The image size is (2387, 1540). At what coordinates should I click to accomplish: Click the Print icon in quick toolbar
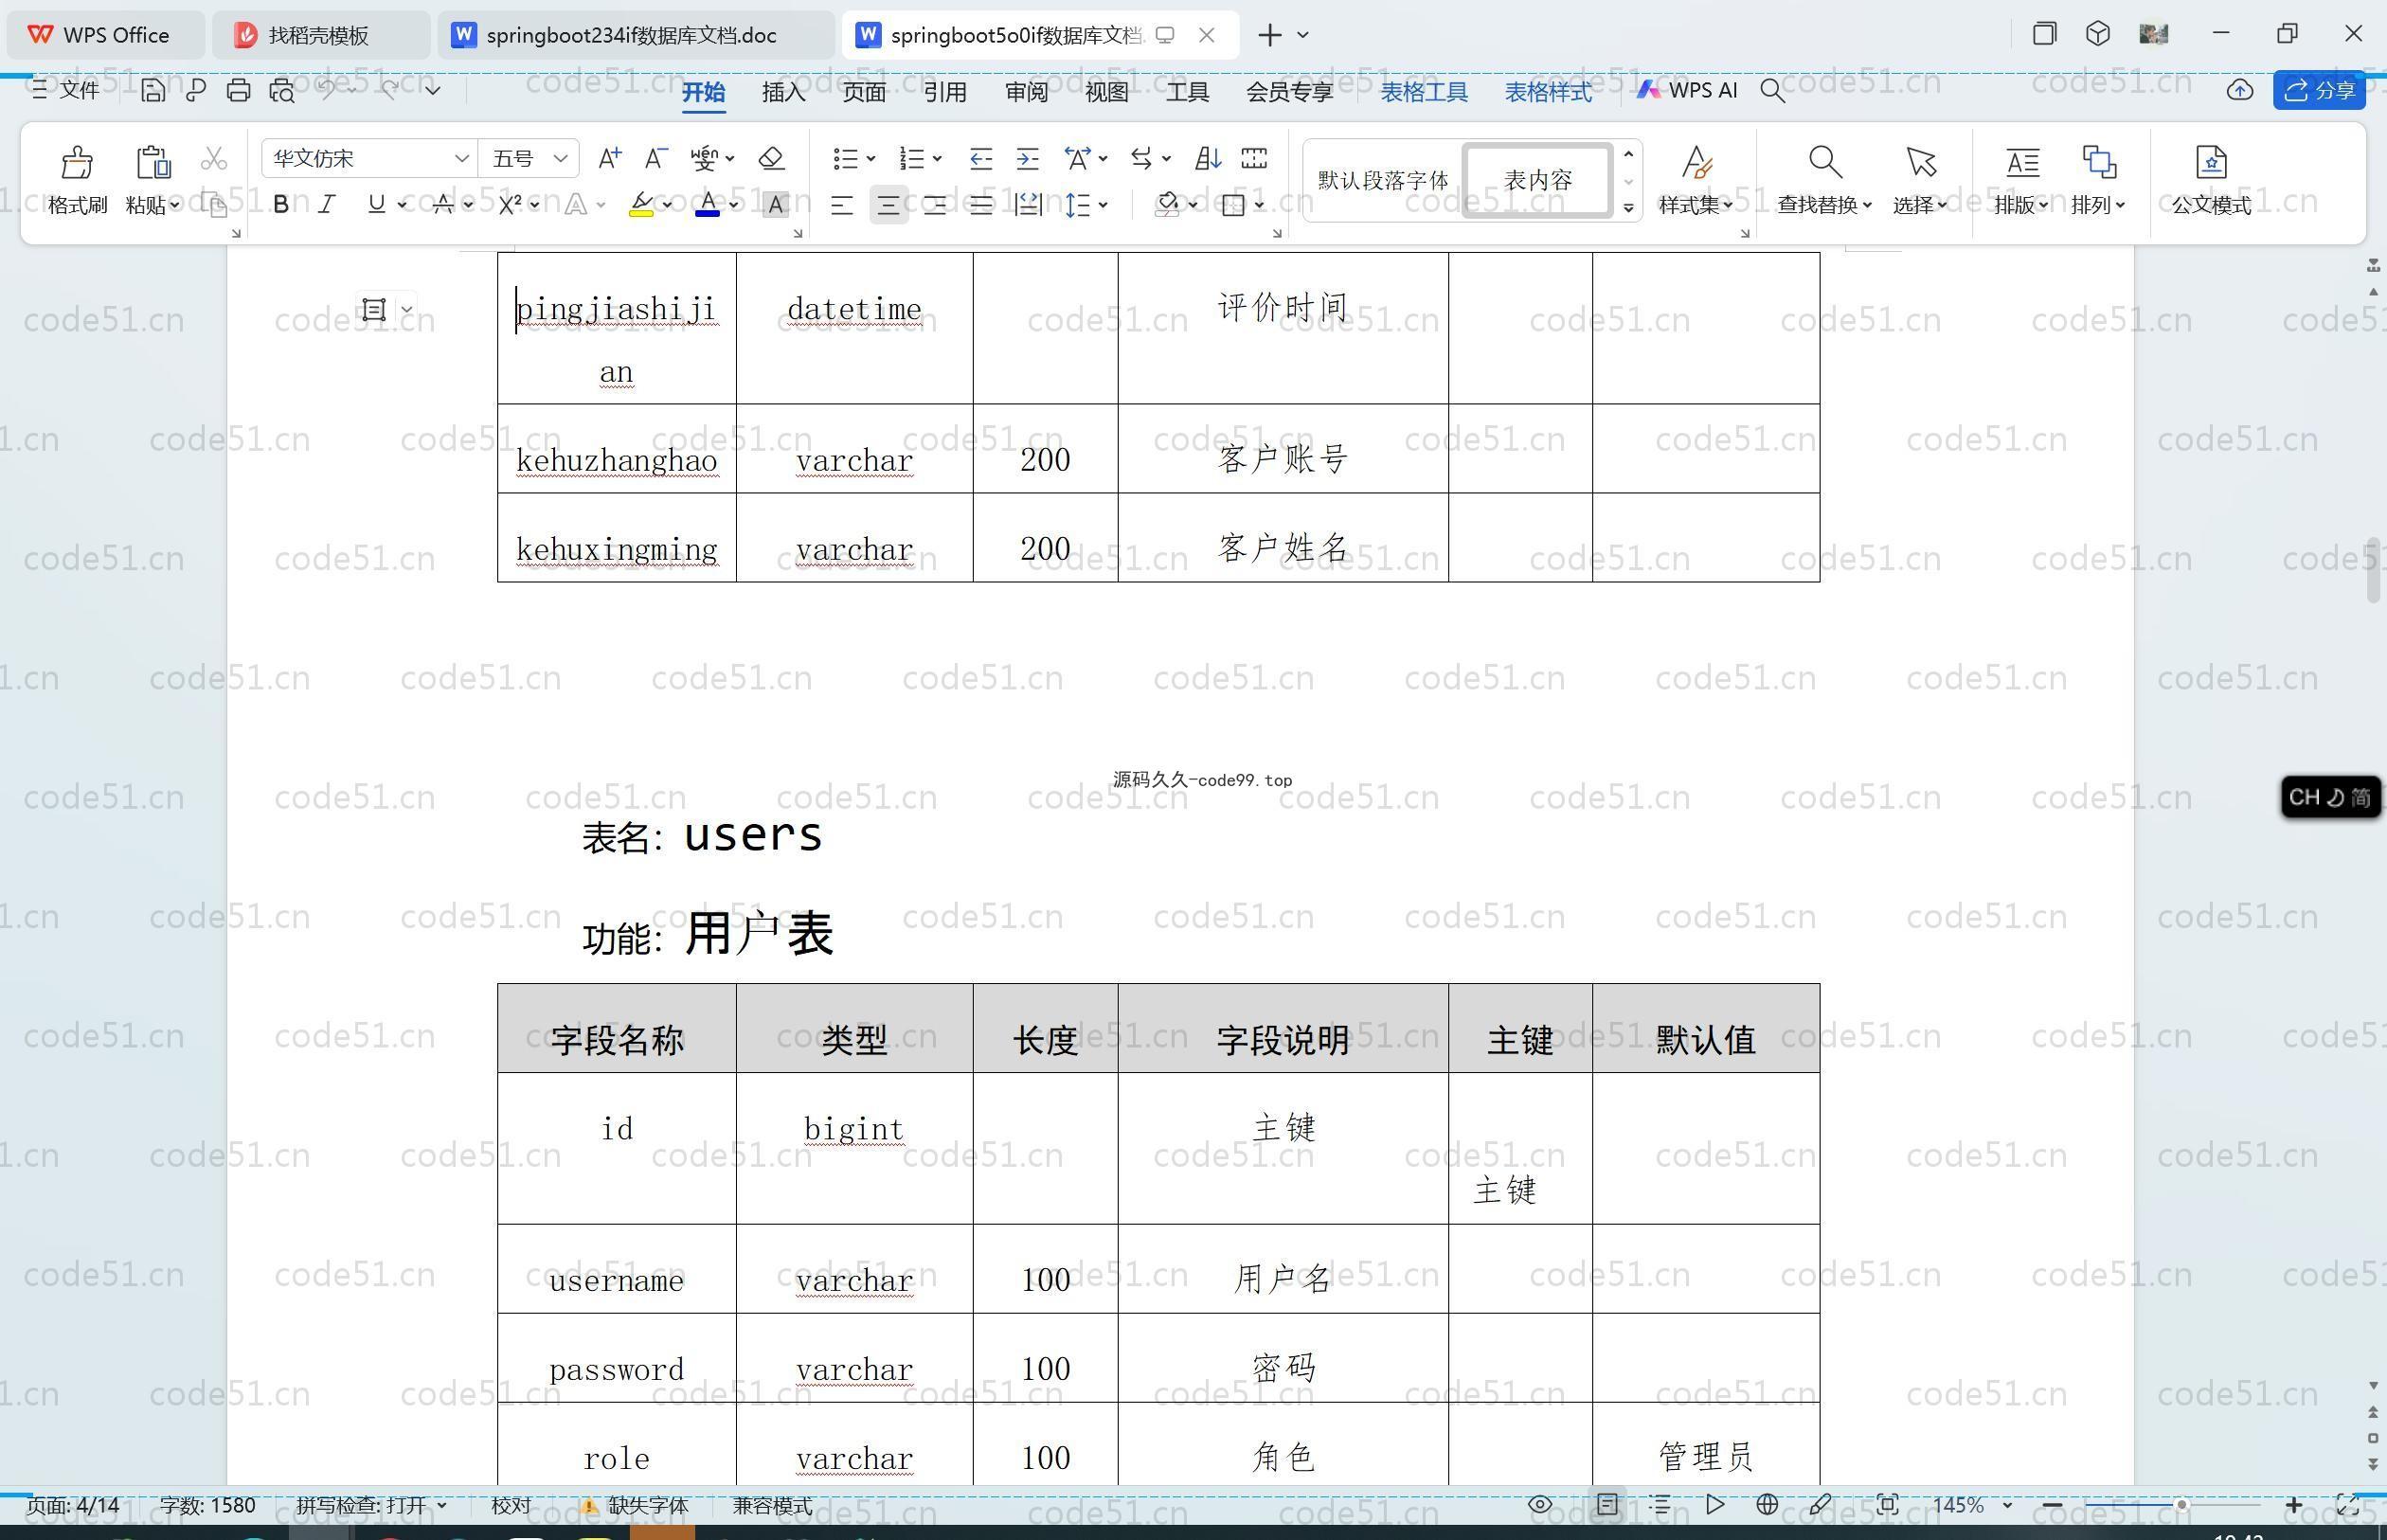[x=238, y=90]
